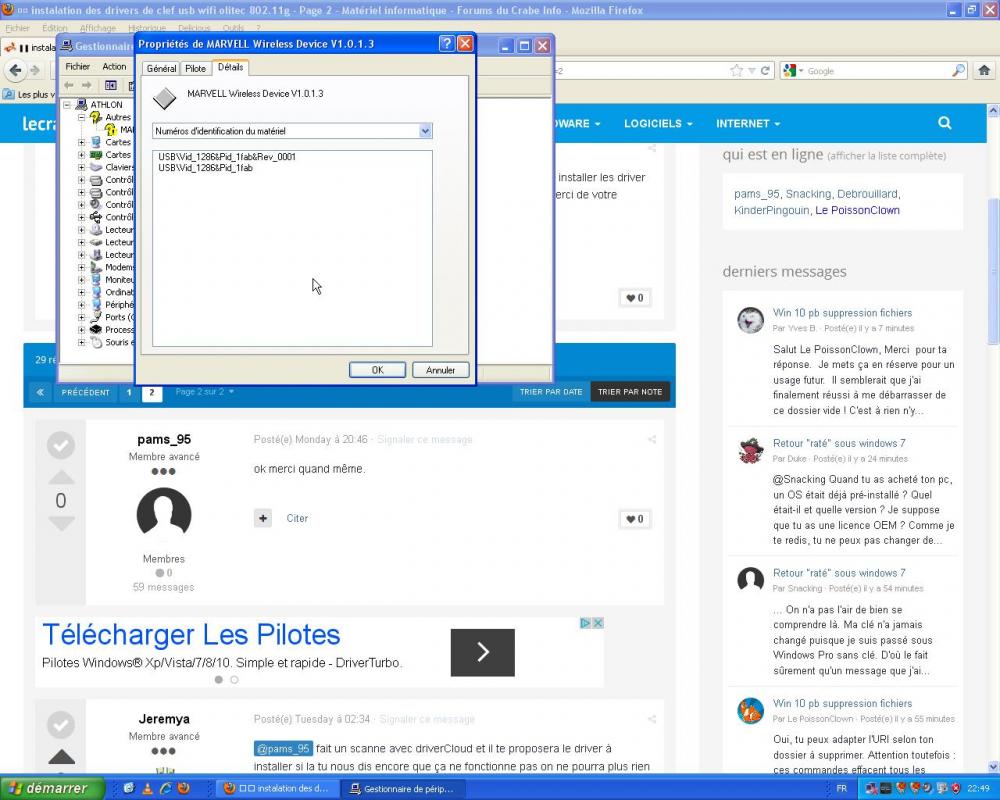Screen dimensions: 1000x800
Task: Collapse the Autres périphériques tree node
Action: click(81, 117)
